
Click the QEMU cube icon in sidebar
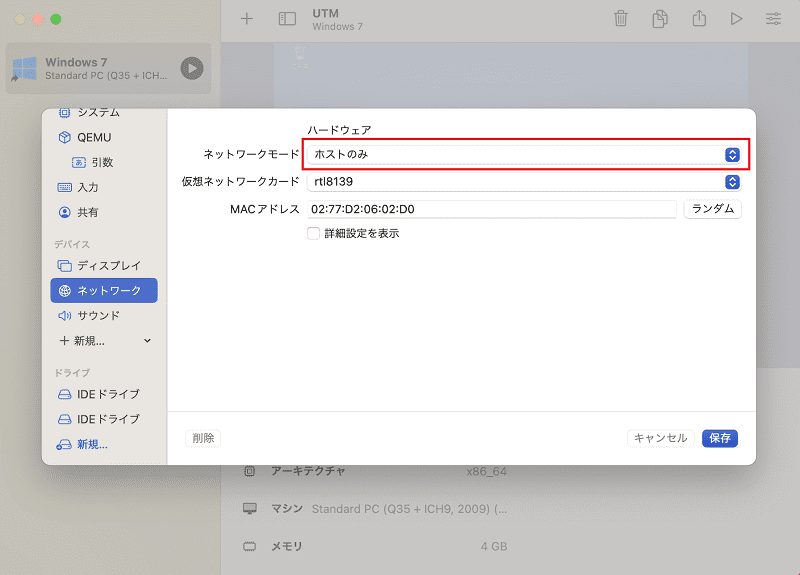(x=65, y=137)
